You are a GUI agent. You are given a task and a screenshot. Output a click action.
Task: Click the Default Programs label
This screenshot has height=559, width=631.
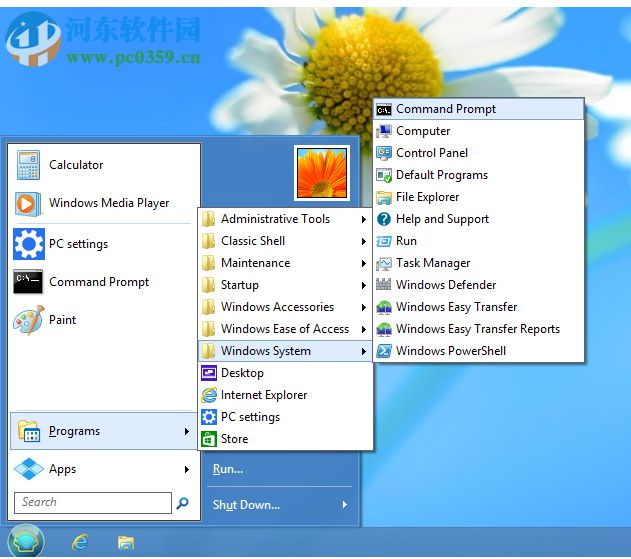coord(442,175)
